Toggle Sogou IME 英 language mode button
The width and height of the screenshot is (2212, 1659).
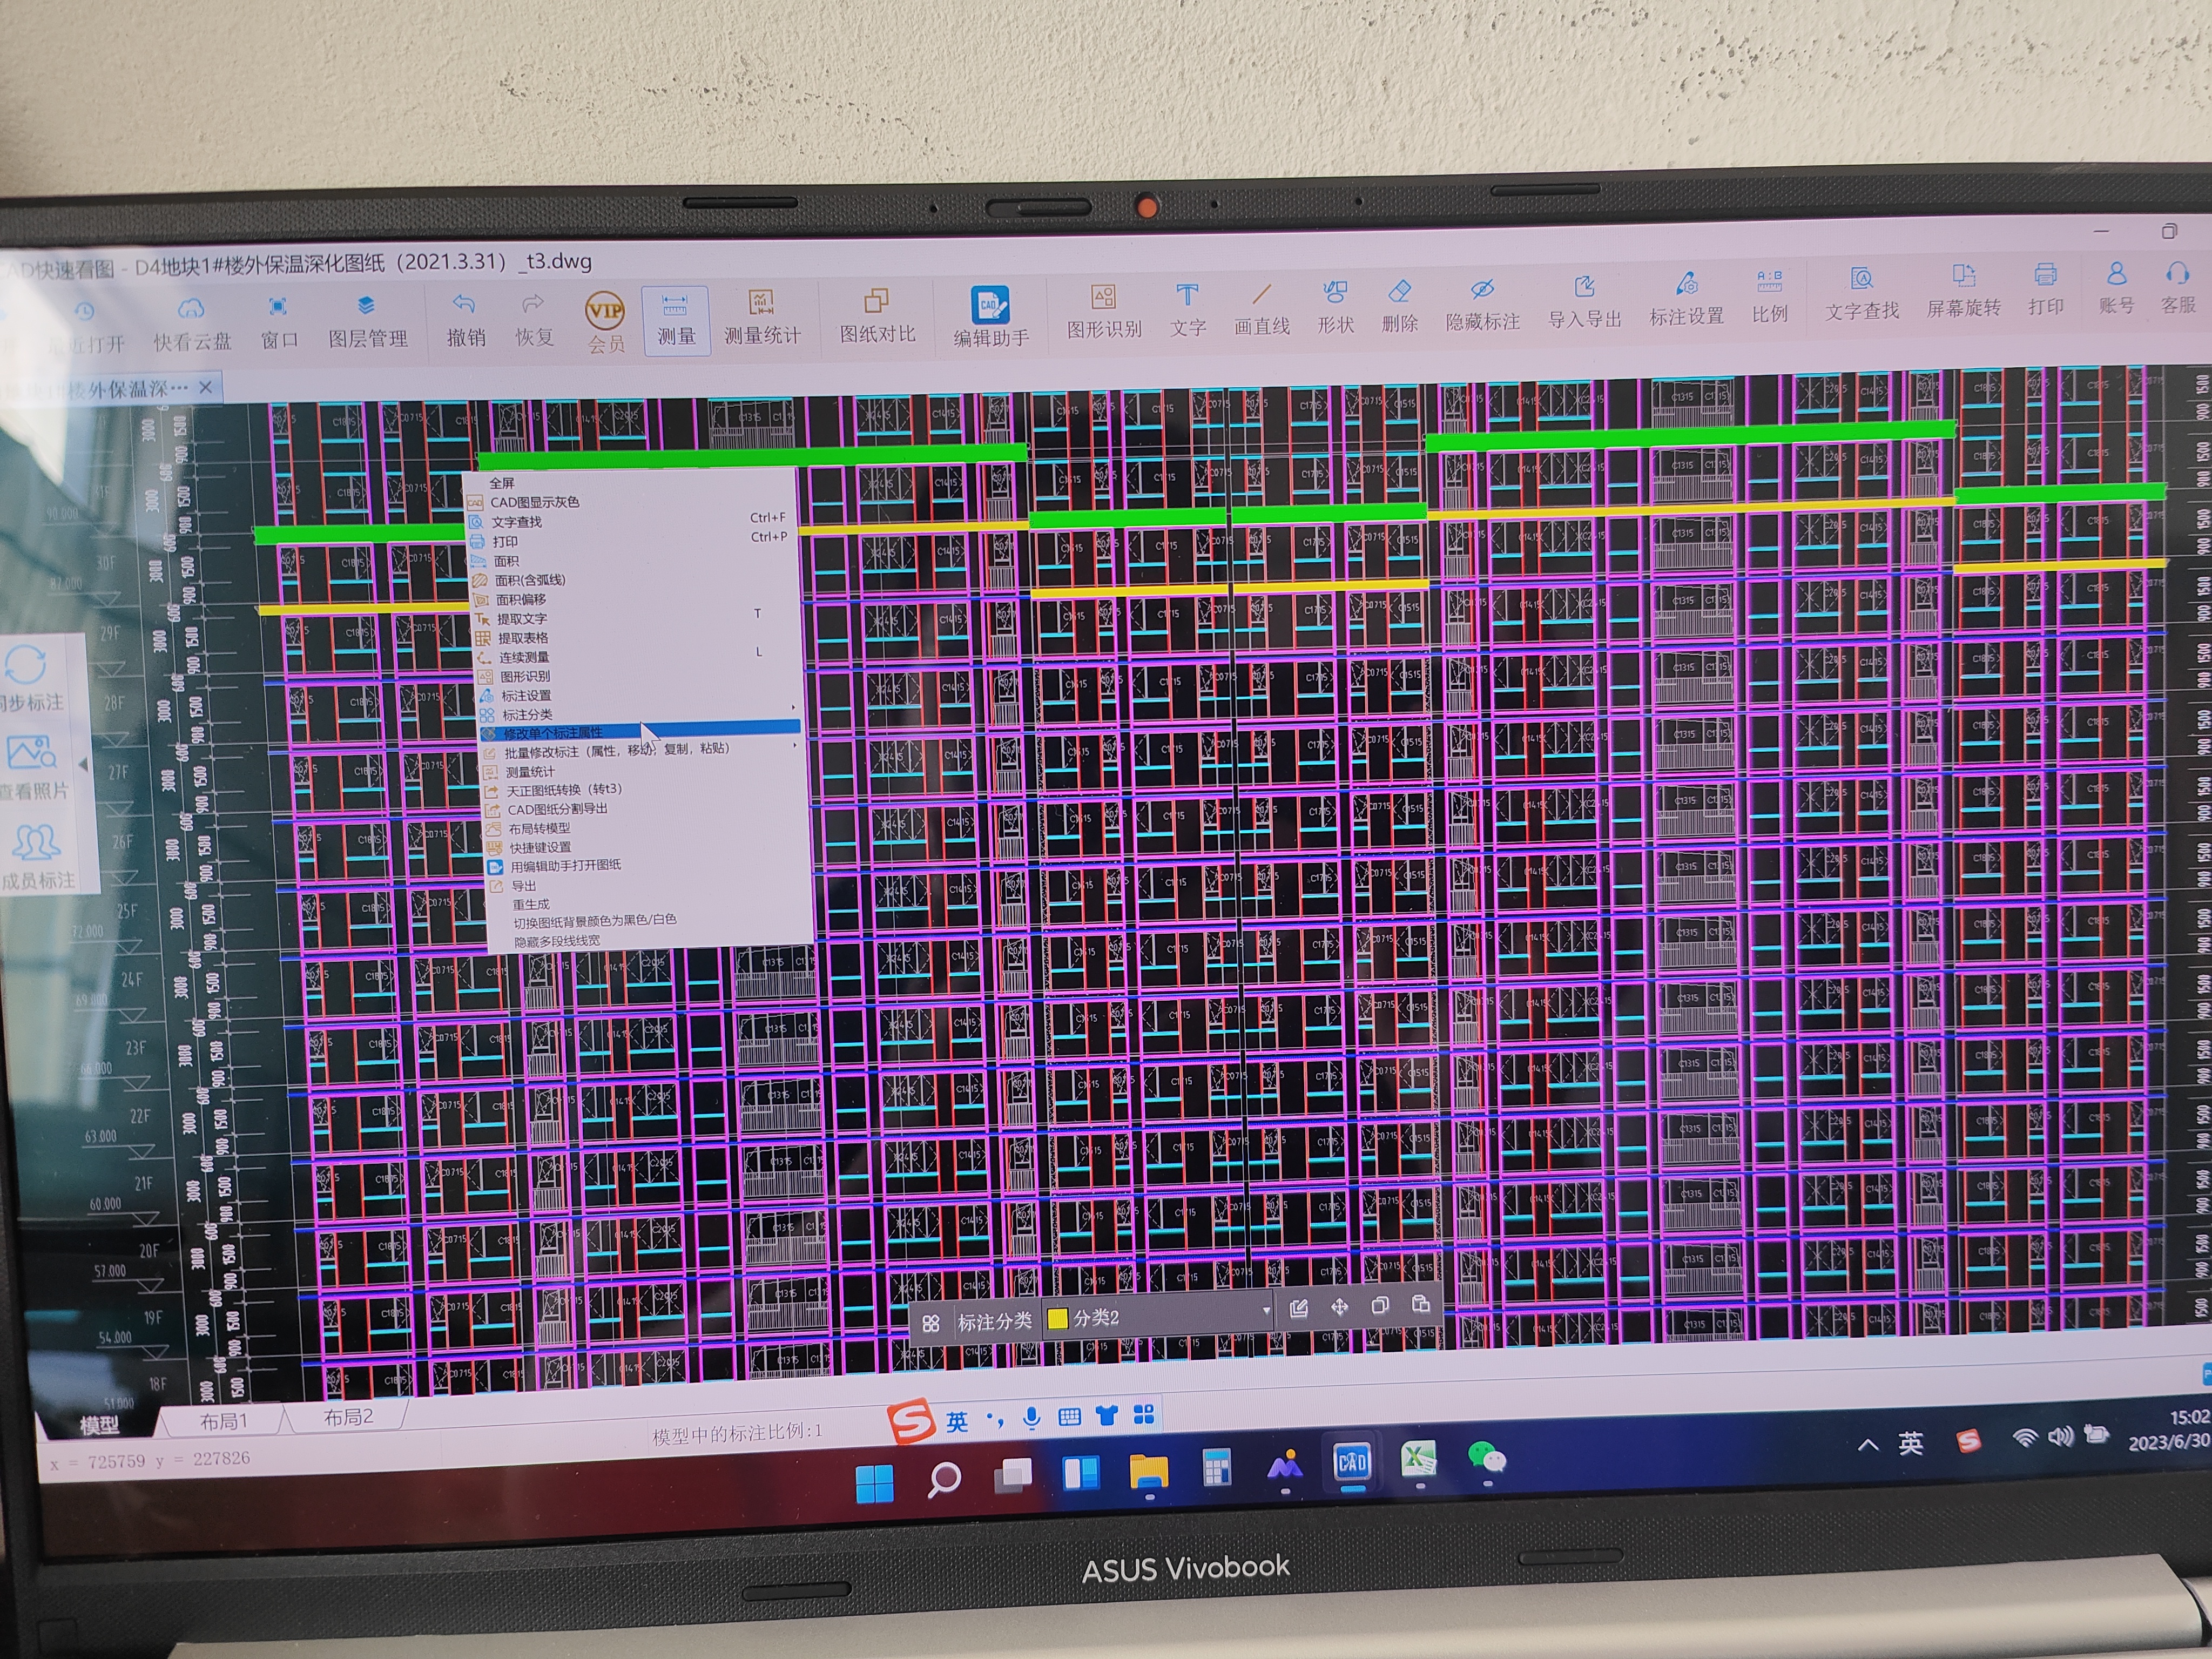pyautogui.click(x=957, y=1421)
